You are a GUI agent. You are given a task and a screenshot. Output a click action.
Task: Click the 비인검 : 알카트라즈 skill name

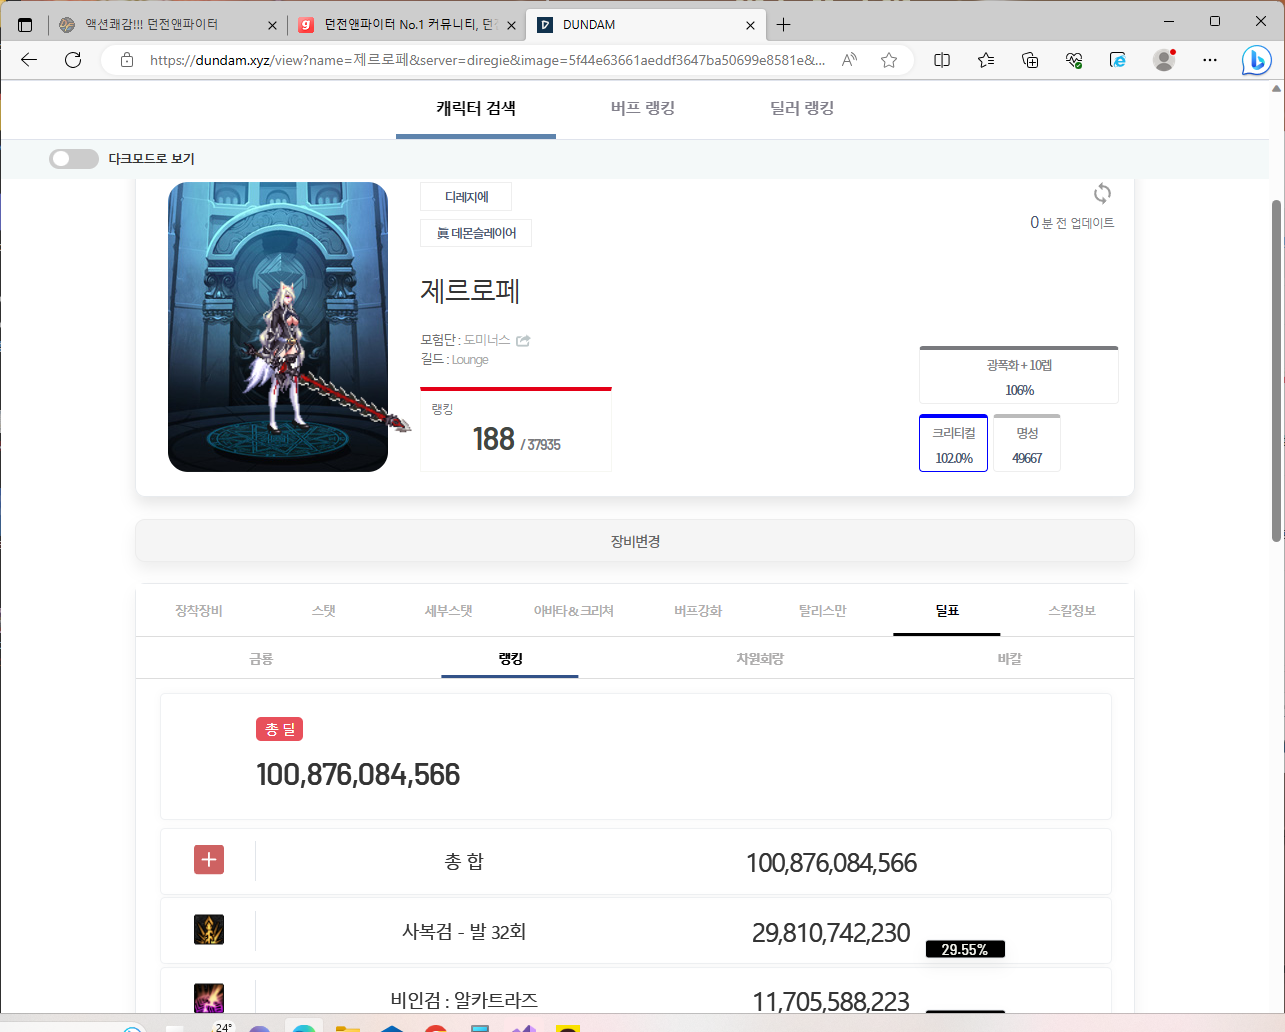464,1000
